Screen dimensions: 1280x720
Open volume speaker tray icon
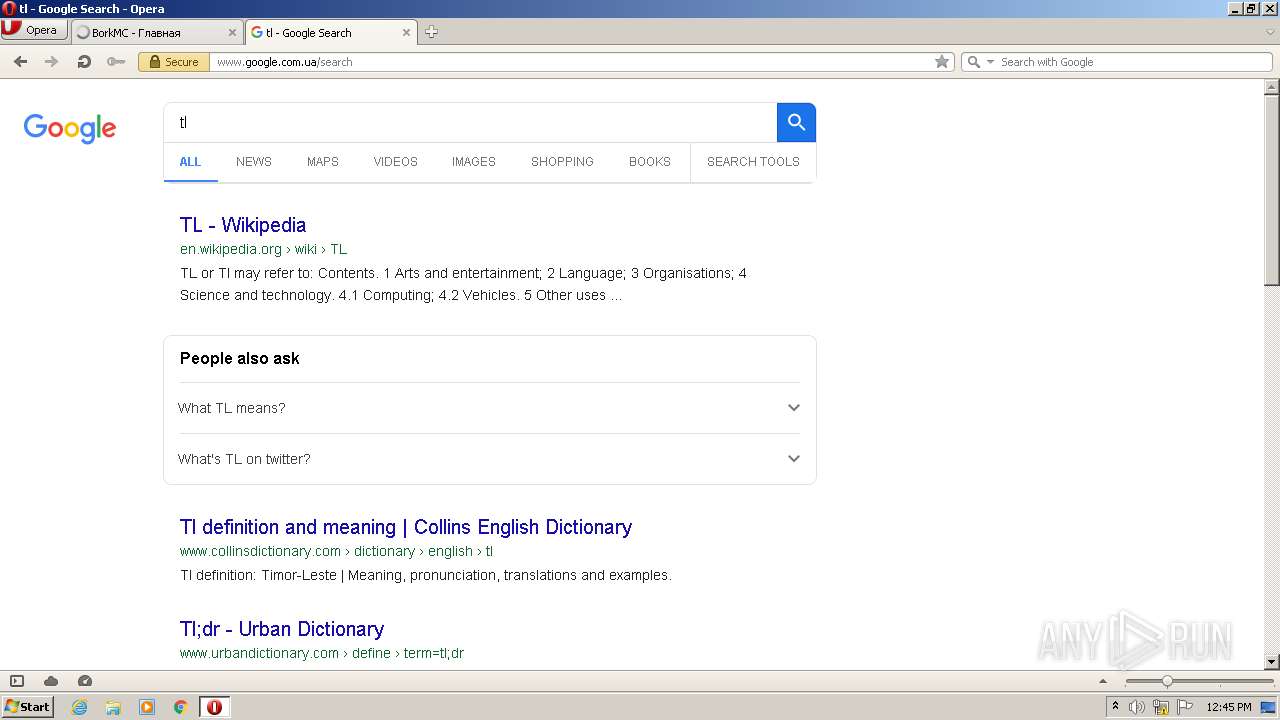(1137, 707)
